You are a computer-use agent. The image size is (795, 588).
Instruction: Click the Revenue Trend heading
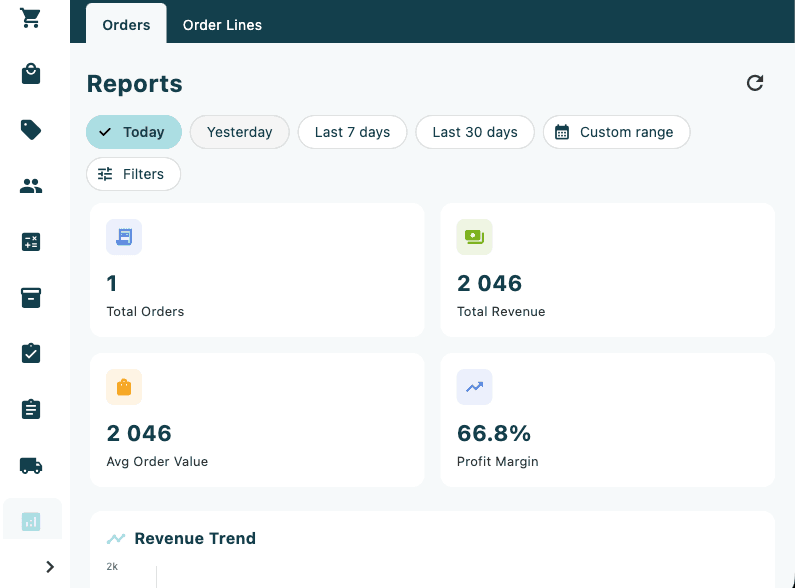pos(195,538)
